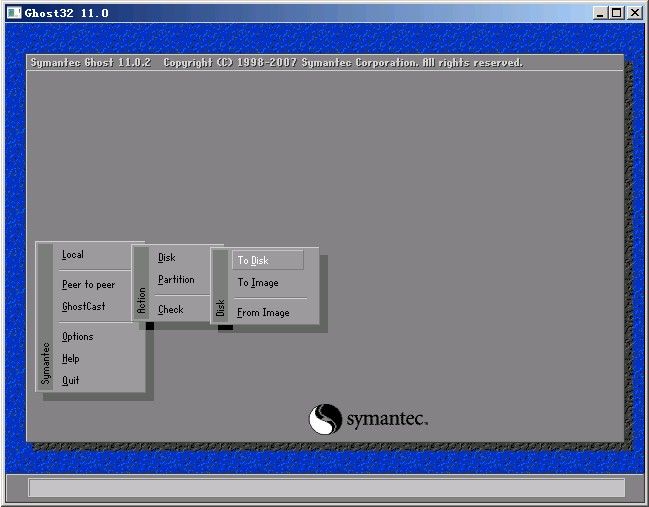Pick Disk in the Action submenu
The image size is (649, 507).
pyautogui.click(x=167, y=258)
